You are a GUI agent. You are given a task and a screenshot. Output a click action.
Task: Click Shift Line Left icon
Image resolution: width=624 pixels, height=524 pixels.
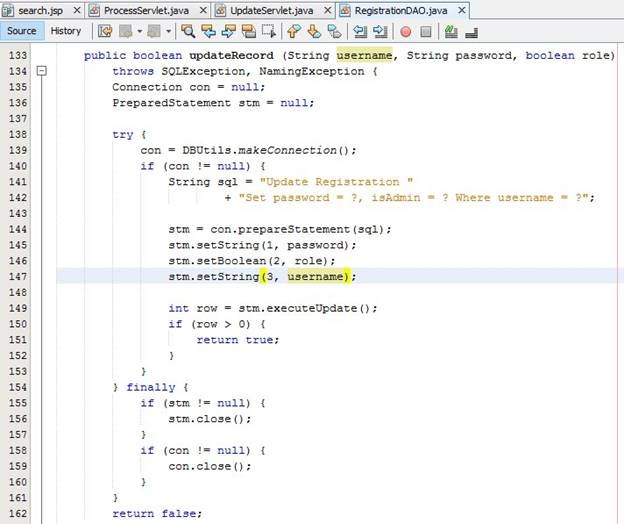360,31
